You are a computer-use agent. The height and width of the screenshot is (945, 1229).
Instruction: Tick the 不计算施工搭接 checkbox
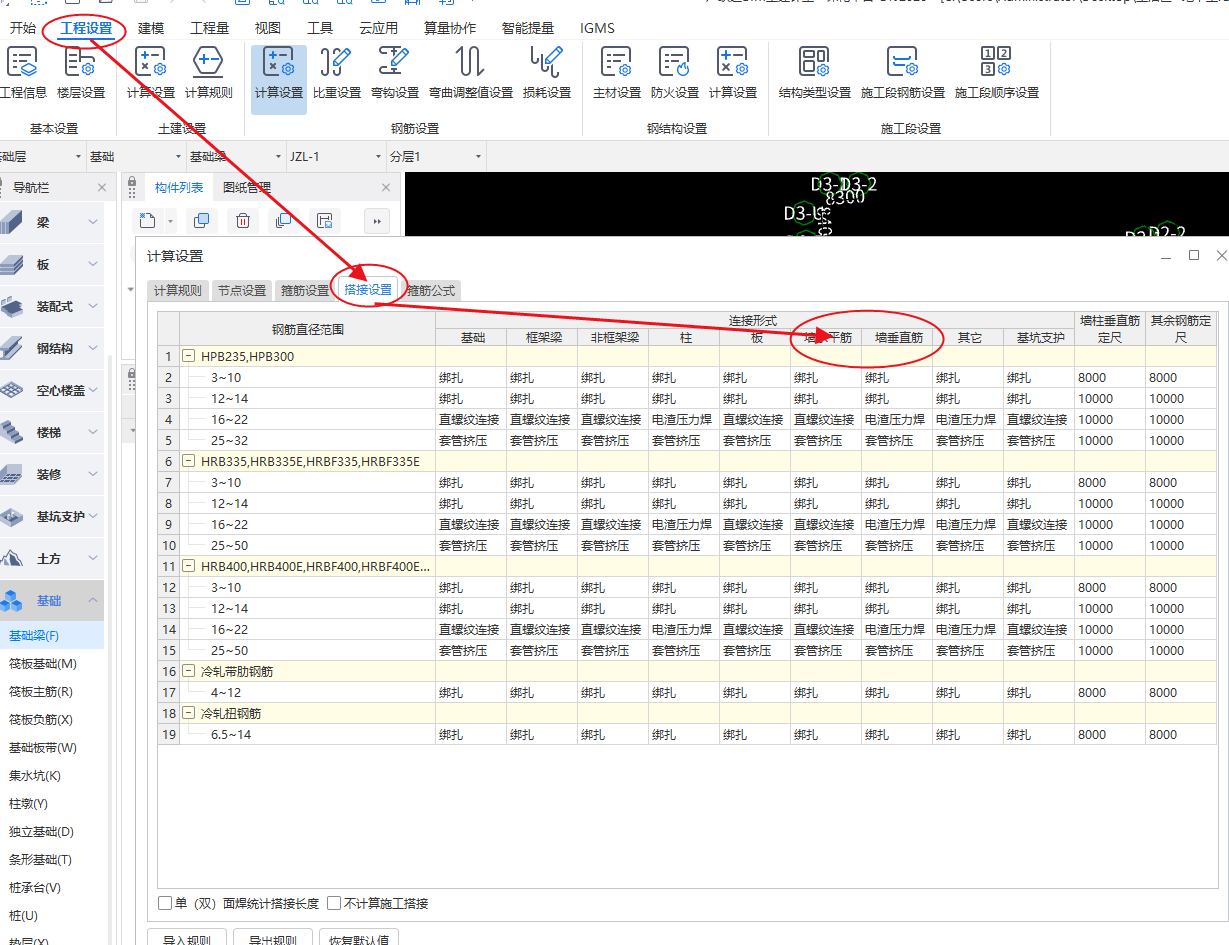click(334, 903)
